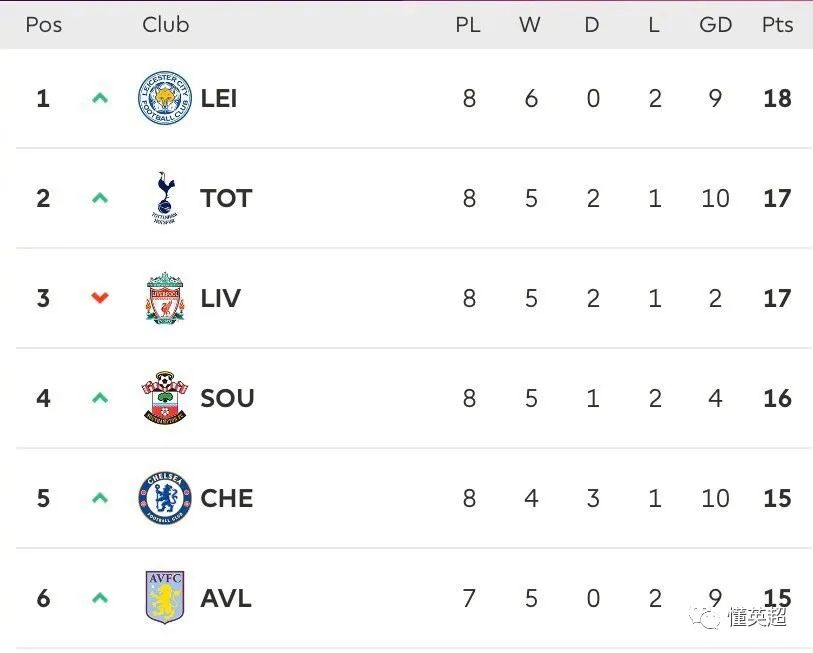This screenshot has width=813, height=653.
Task: Click the Pos column header
Action: (44, 24)
